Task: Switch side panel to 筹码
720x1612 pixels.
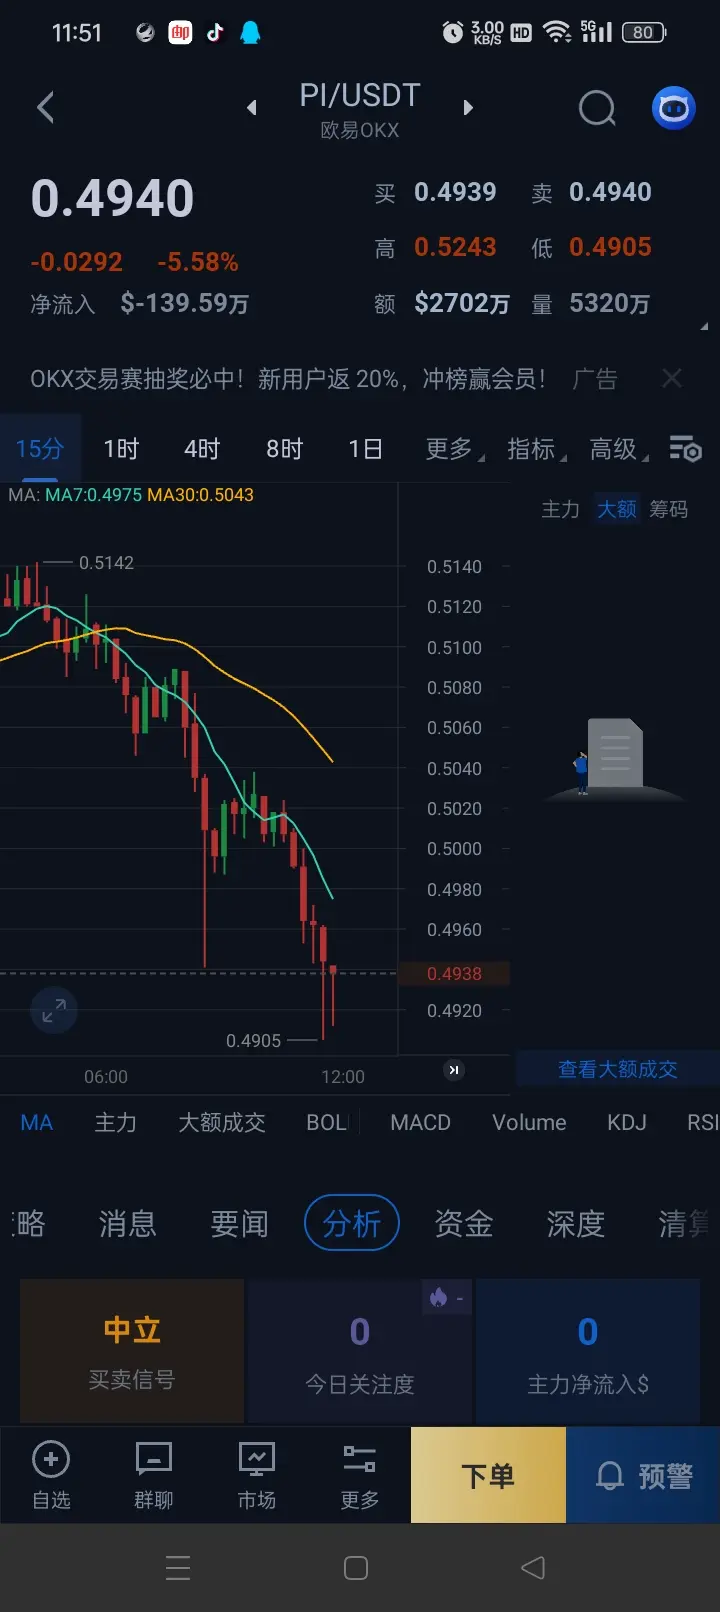Action: 668,509
